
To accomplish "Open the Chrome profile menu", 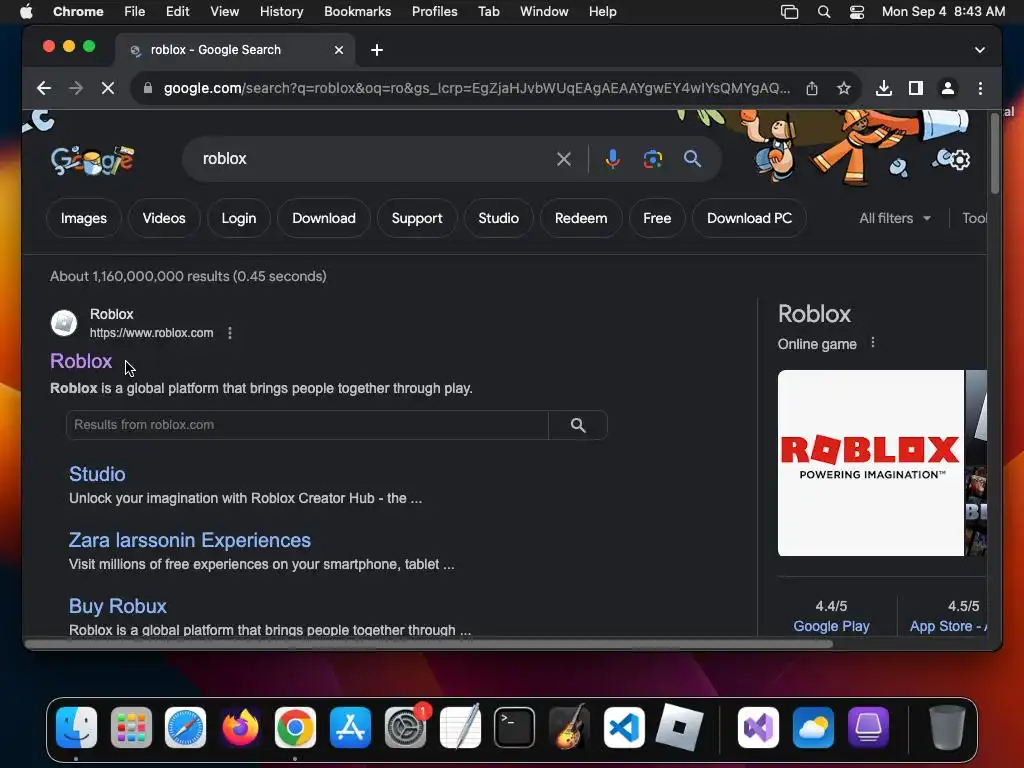I will [x=948, y=88].
